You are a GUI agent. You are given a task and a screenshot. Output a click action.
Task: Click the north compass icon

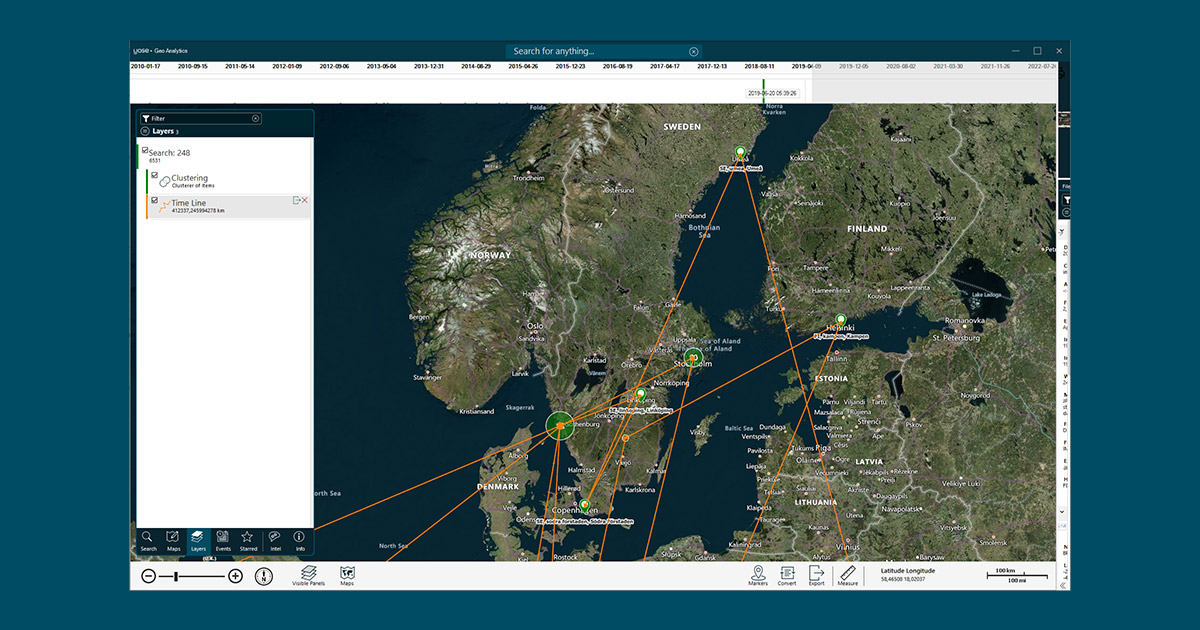263,576
